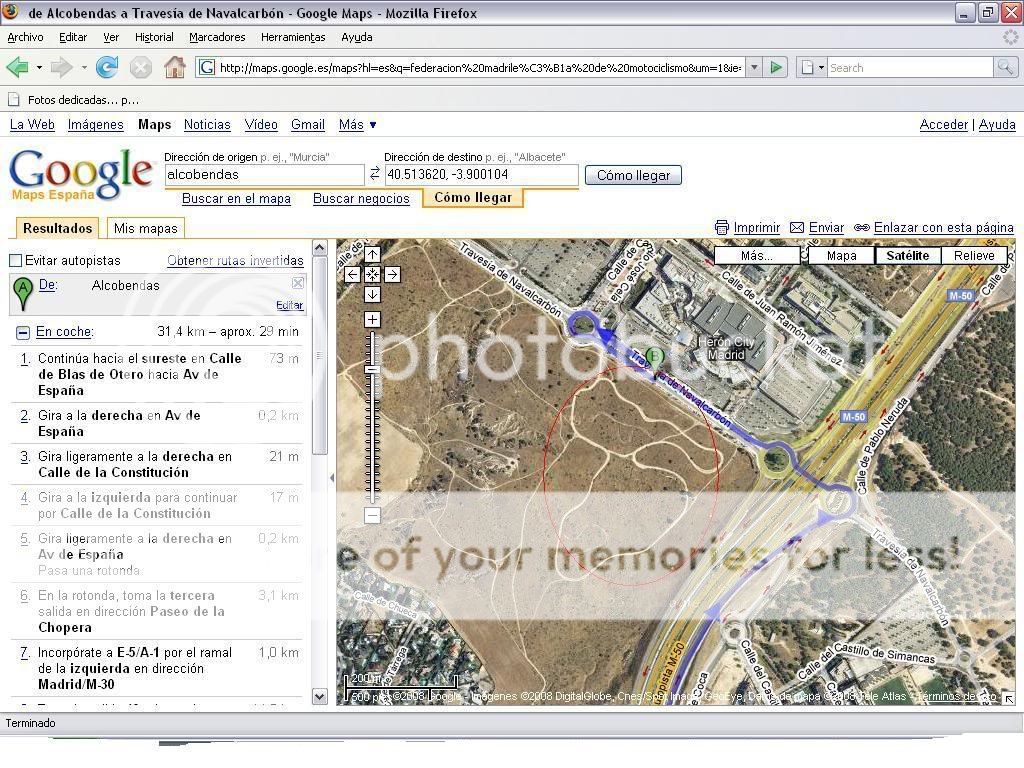This screenshot has height=768, width=1024.
Task: Enable the Evitar autopistas checkbox
Action: click(x=16, y=261)
